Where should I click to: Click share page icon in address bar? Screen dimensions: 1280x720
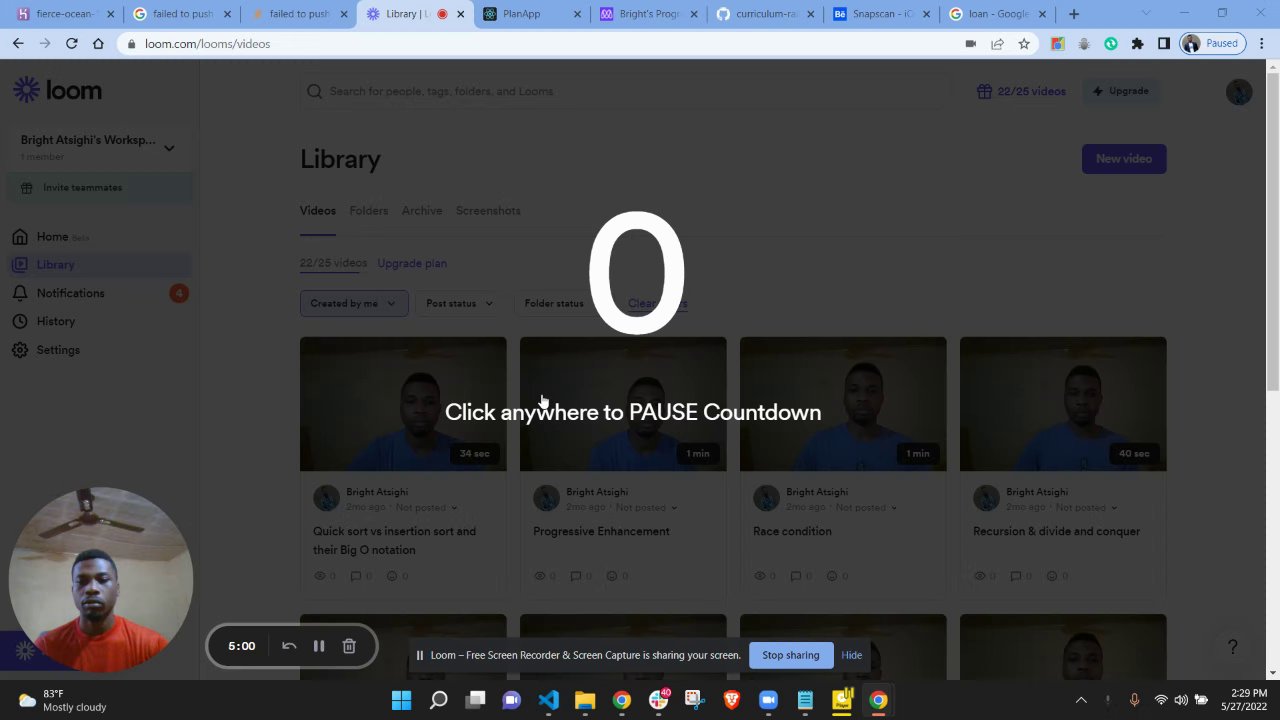pyautogui.click(x=997, y=44)
